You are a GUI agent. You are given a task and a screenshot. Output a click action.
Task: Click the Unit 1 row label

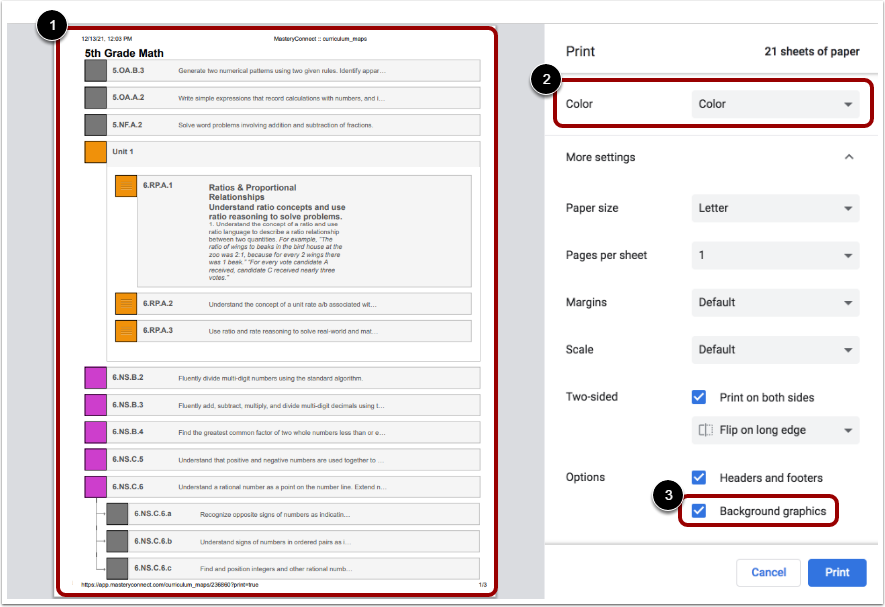pyautogui.click(x=122, y=151)
